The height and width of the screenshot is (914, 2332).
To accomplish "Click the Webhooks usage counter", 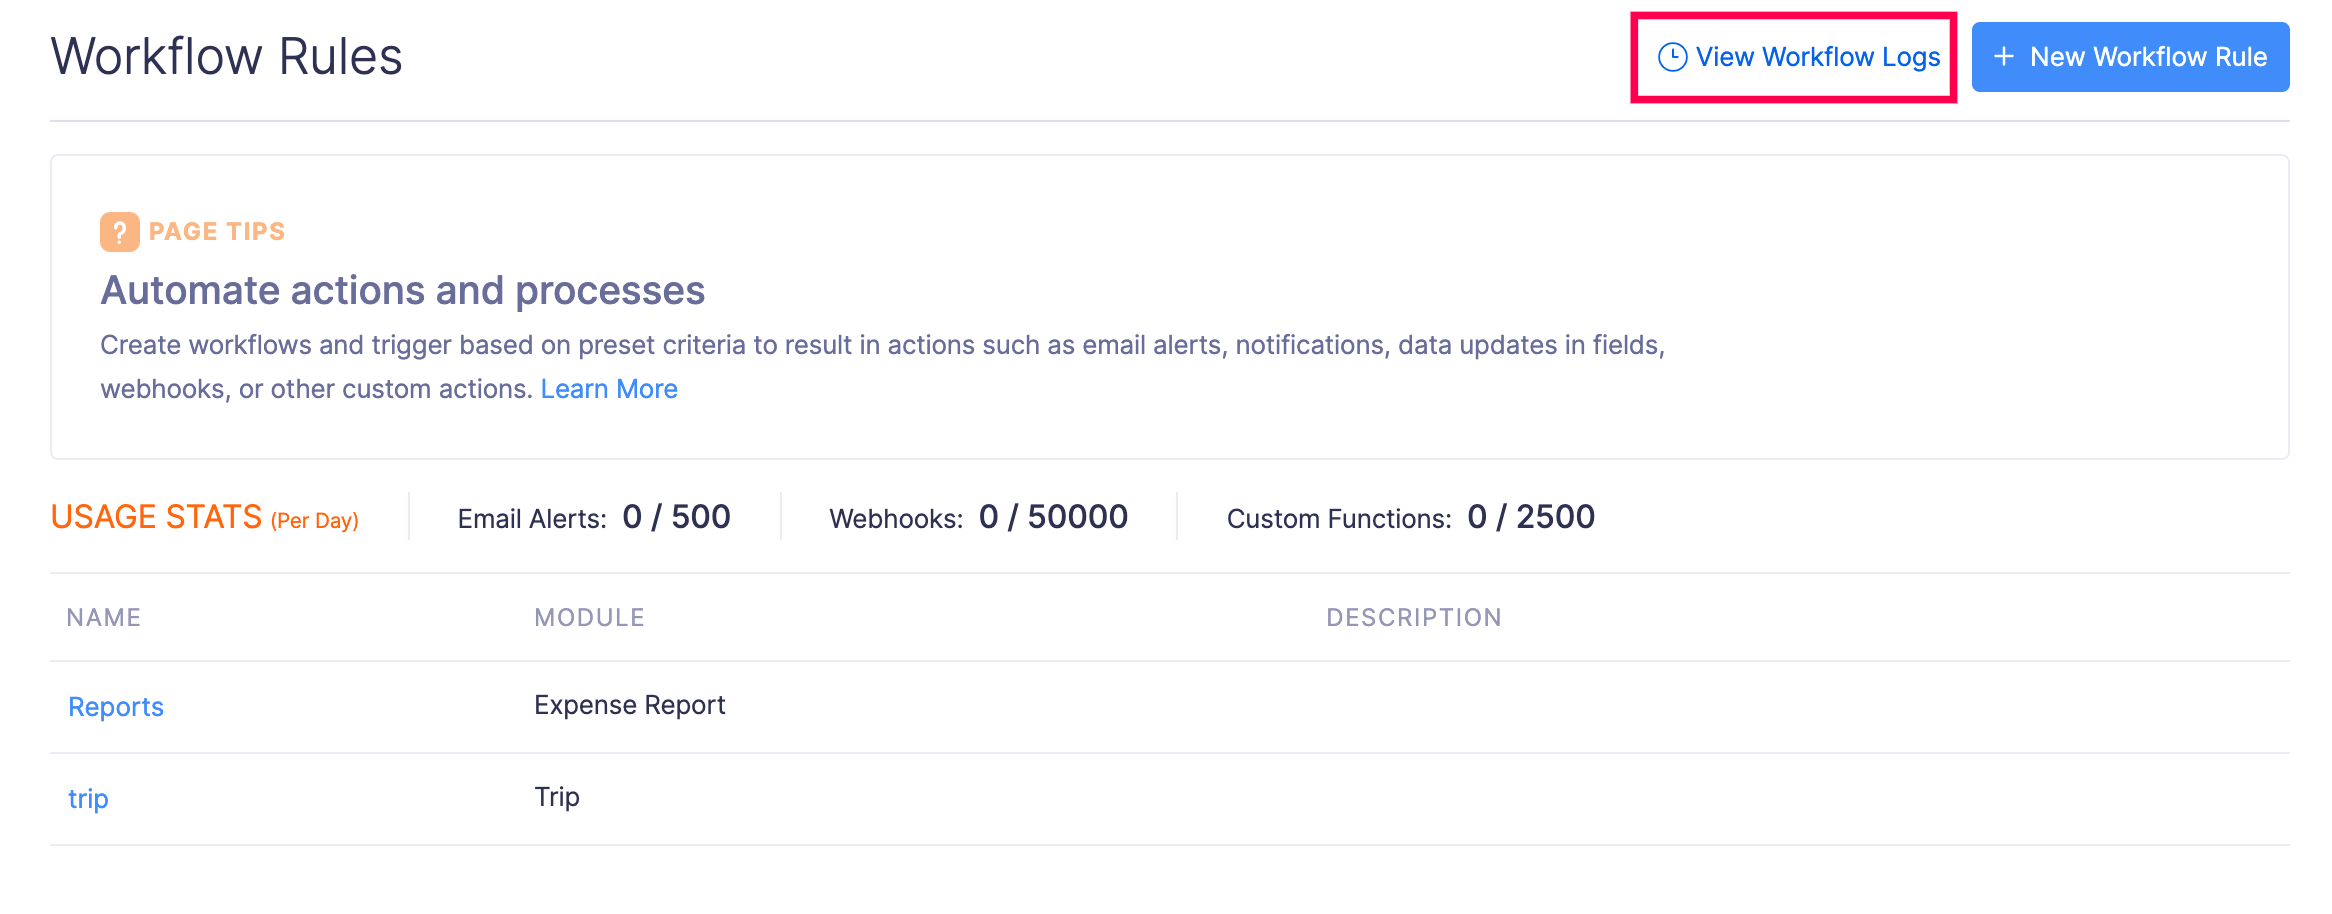I will pos(978,517).
